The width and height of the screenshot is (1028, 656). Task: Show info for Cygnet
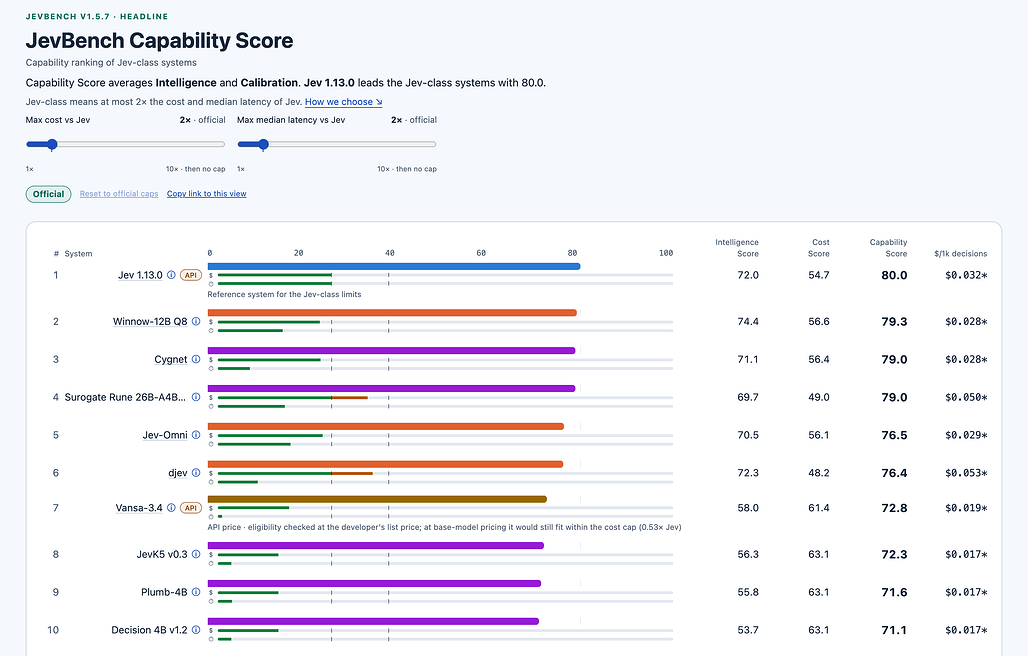195,359
